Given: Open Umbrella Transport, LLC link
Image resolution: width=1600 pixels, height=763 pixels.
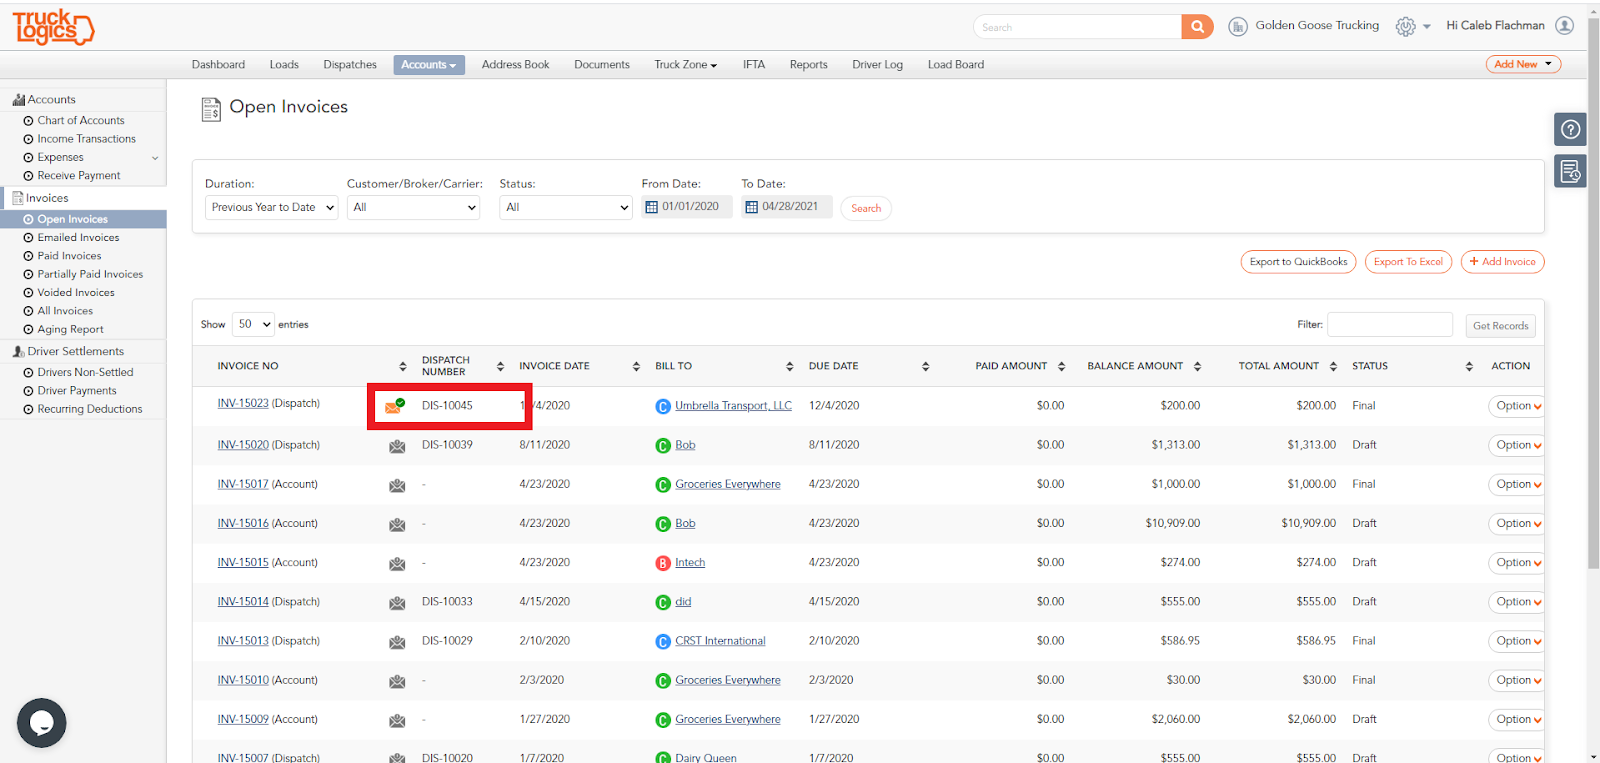Looking at the screenshot, I should tap(733, 406).
